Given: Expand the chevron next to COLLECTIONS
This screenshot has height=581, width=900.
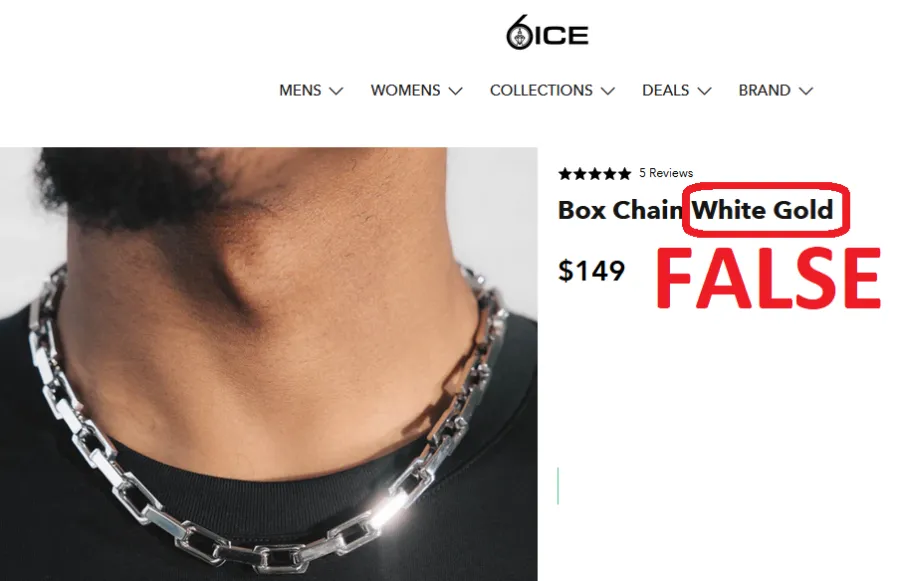Looking at the screenshot, I should point(608,91).
